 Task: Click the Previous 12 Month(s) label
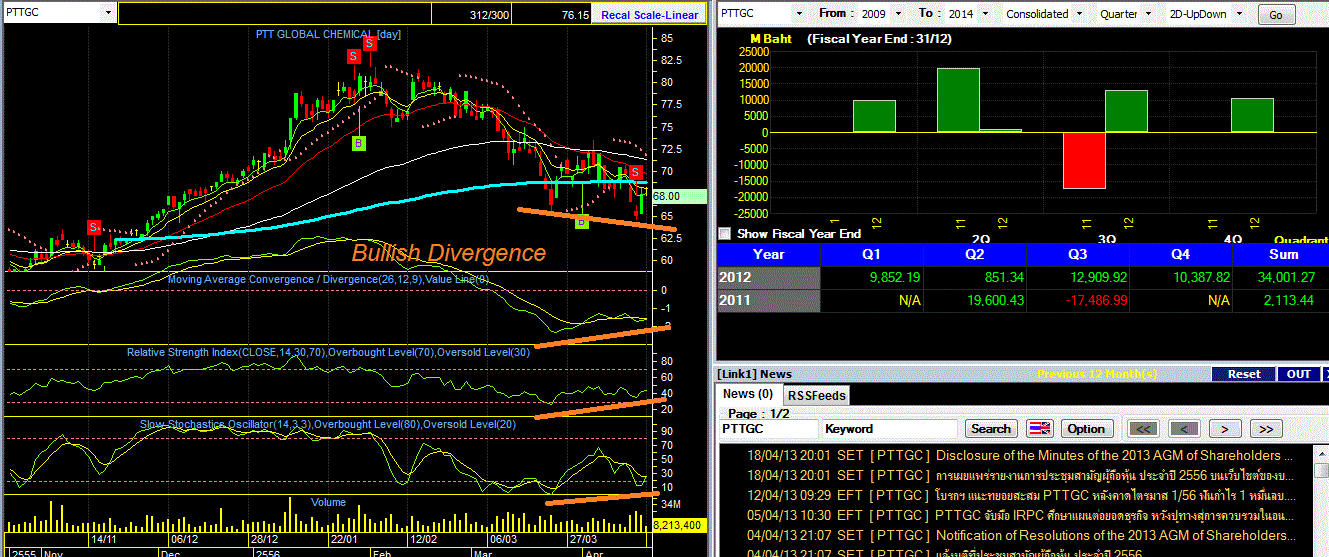coord(1096,374)
